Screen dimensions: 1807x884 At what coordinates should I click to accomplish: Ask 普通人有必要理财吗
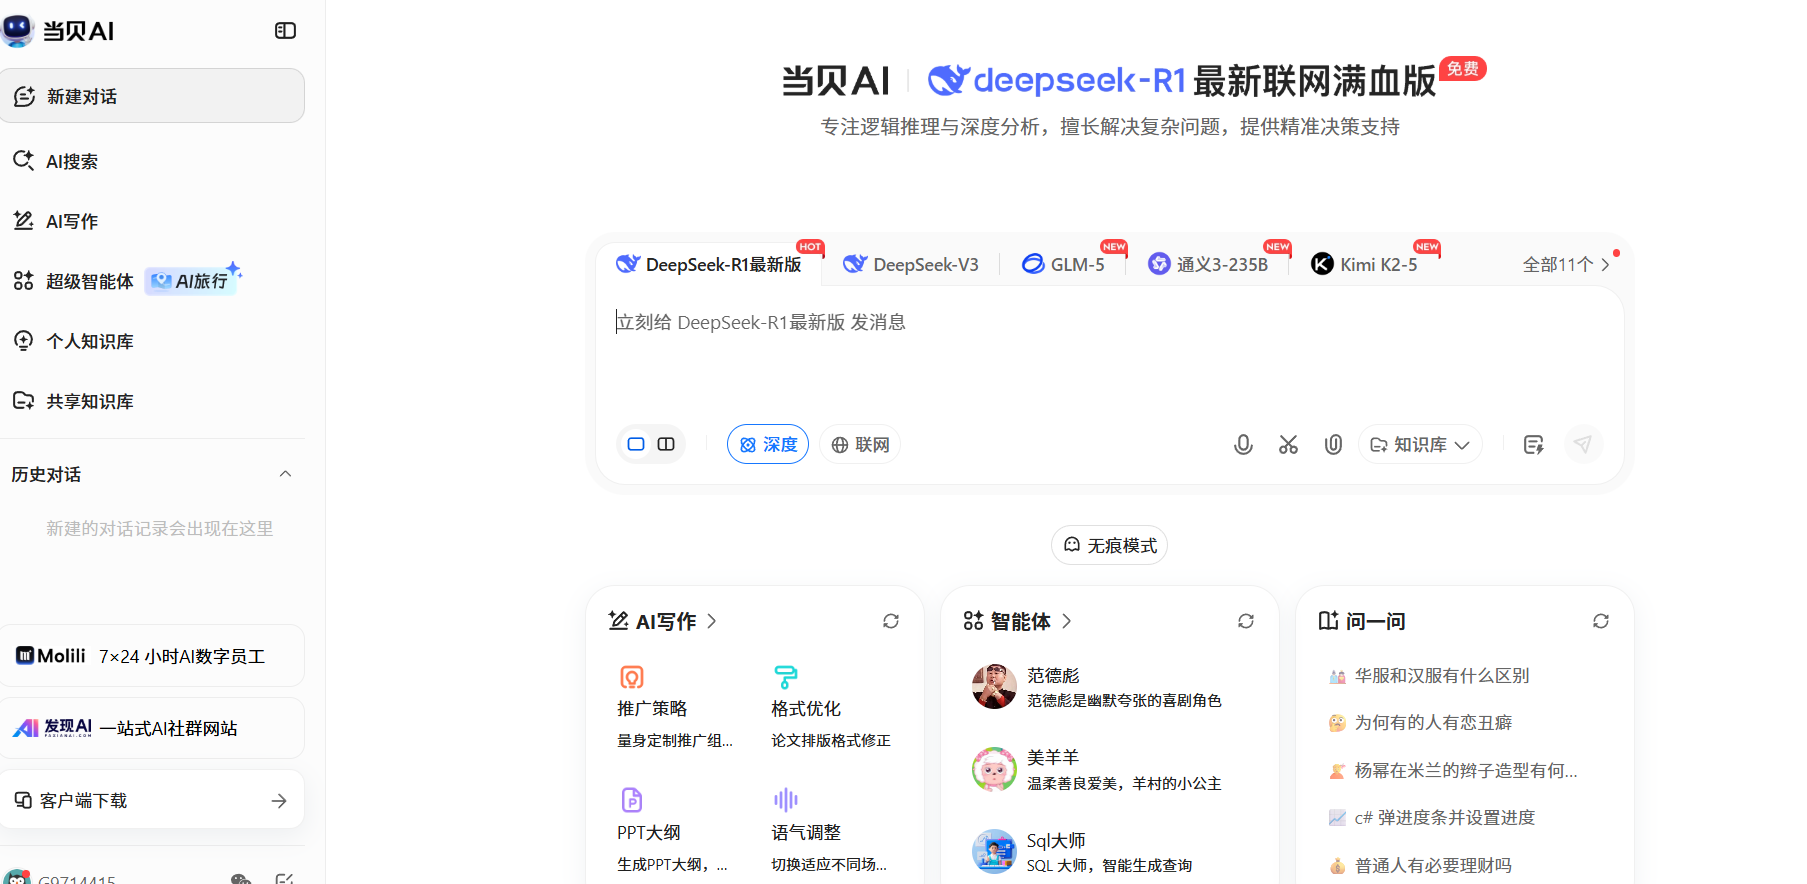click(1433, 866)
